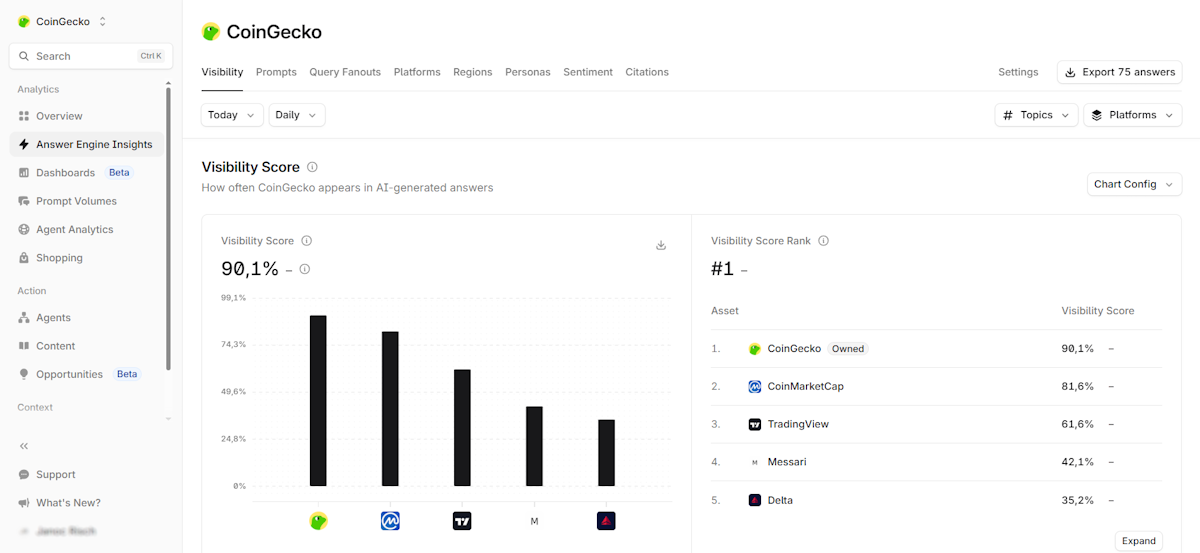Click the Expand button
This screenshot has height=553, width=1200.
1138,541
